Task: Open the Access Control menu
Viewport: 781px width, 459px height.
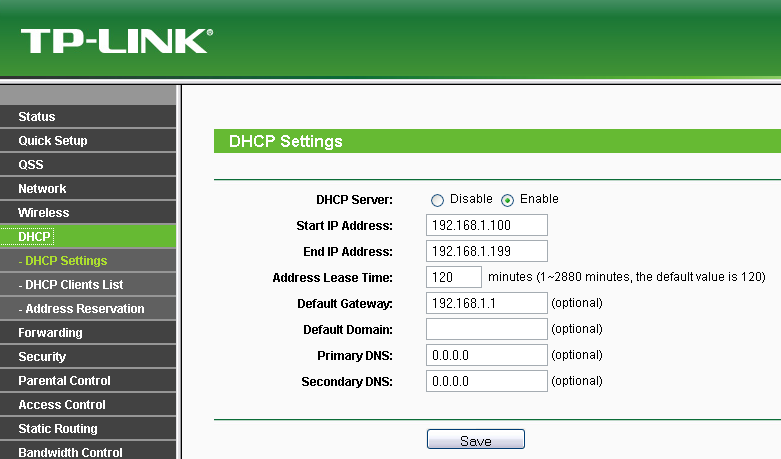Action: [x=88, y=404]
